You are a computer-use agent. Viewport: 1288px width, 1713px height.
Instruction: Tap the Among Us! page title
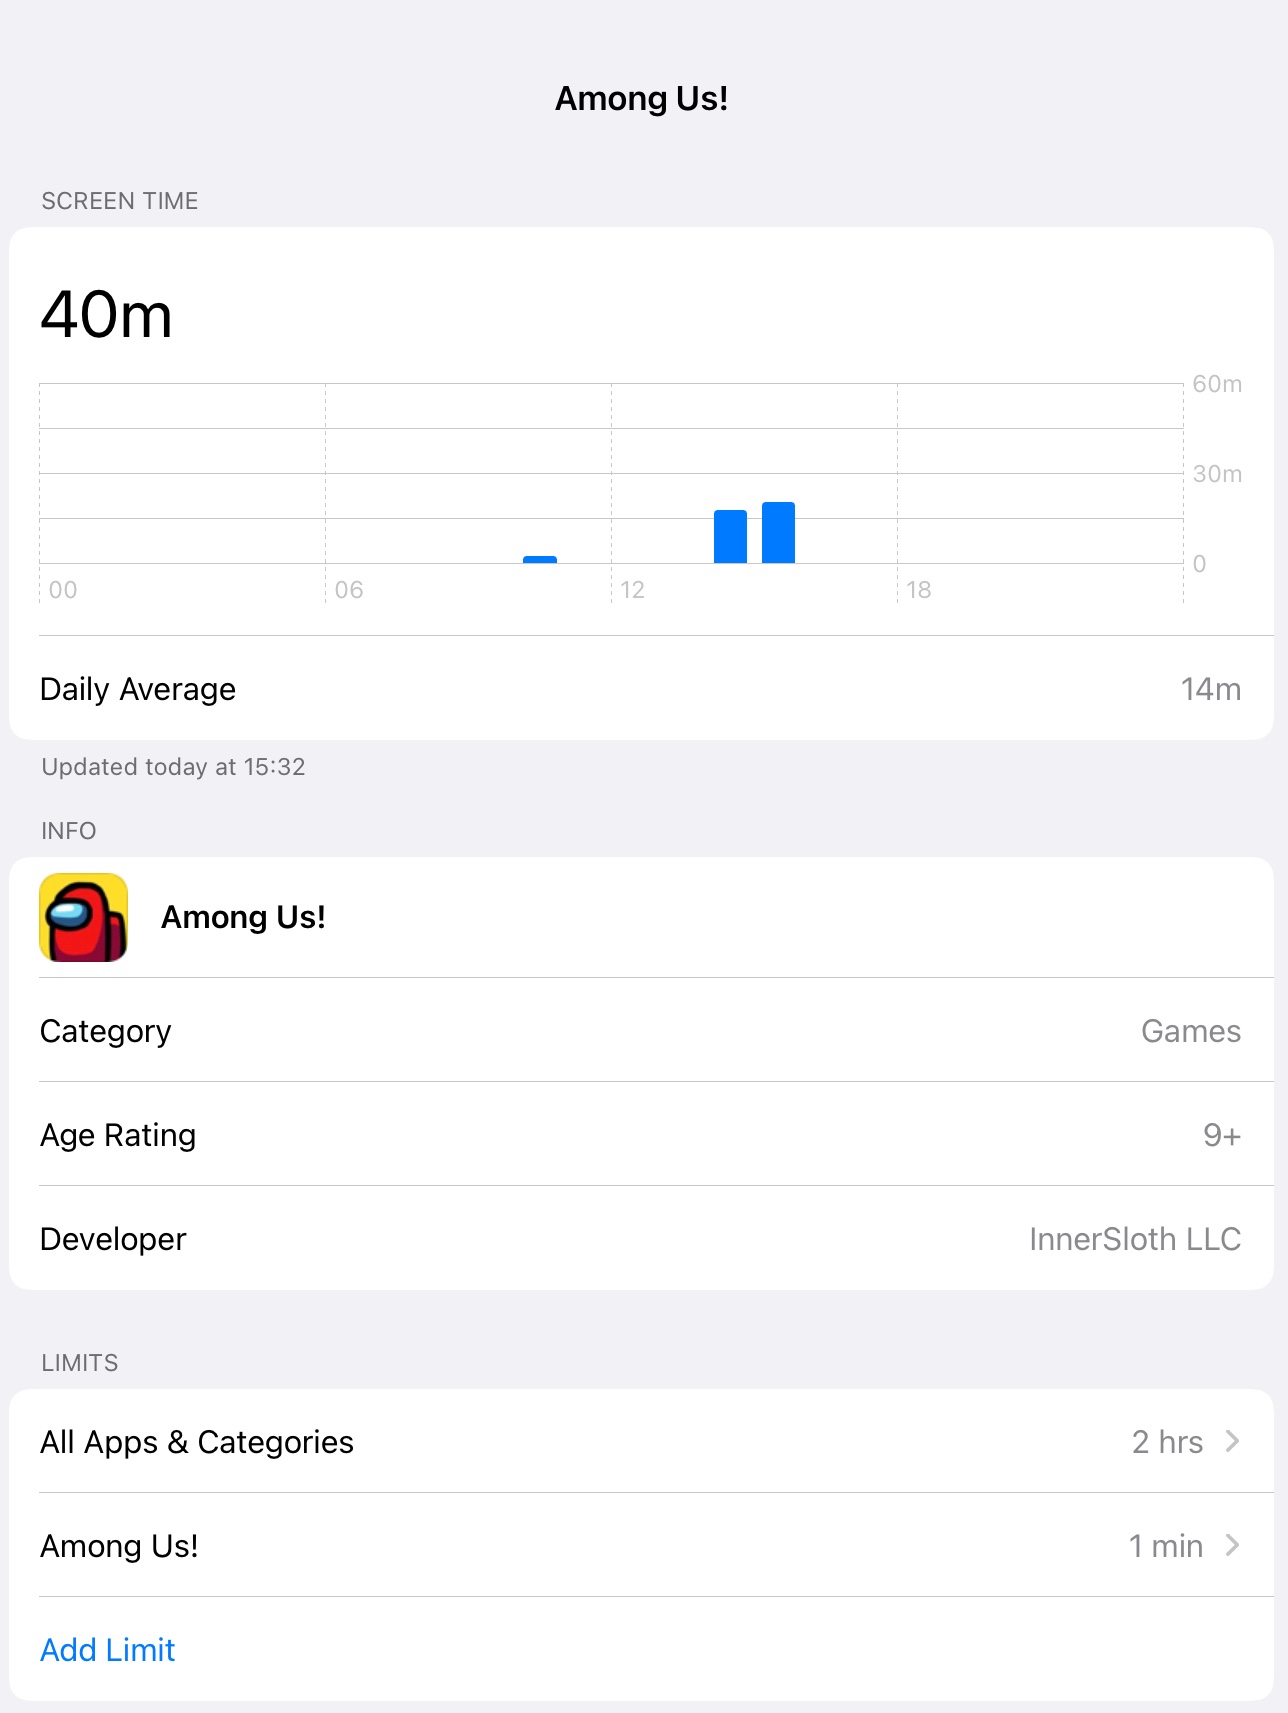coord(641,98)
